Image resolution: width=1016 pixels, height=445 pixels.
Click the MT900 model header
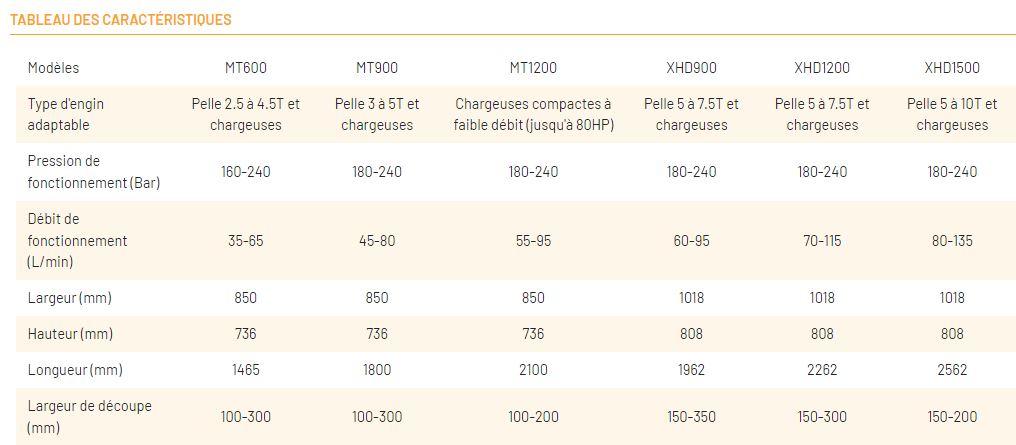point(377,68)
